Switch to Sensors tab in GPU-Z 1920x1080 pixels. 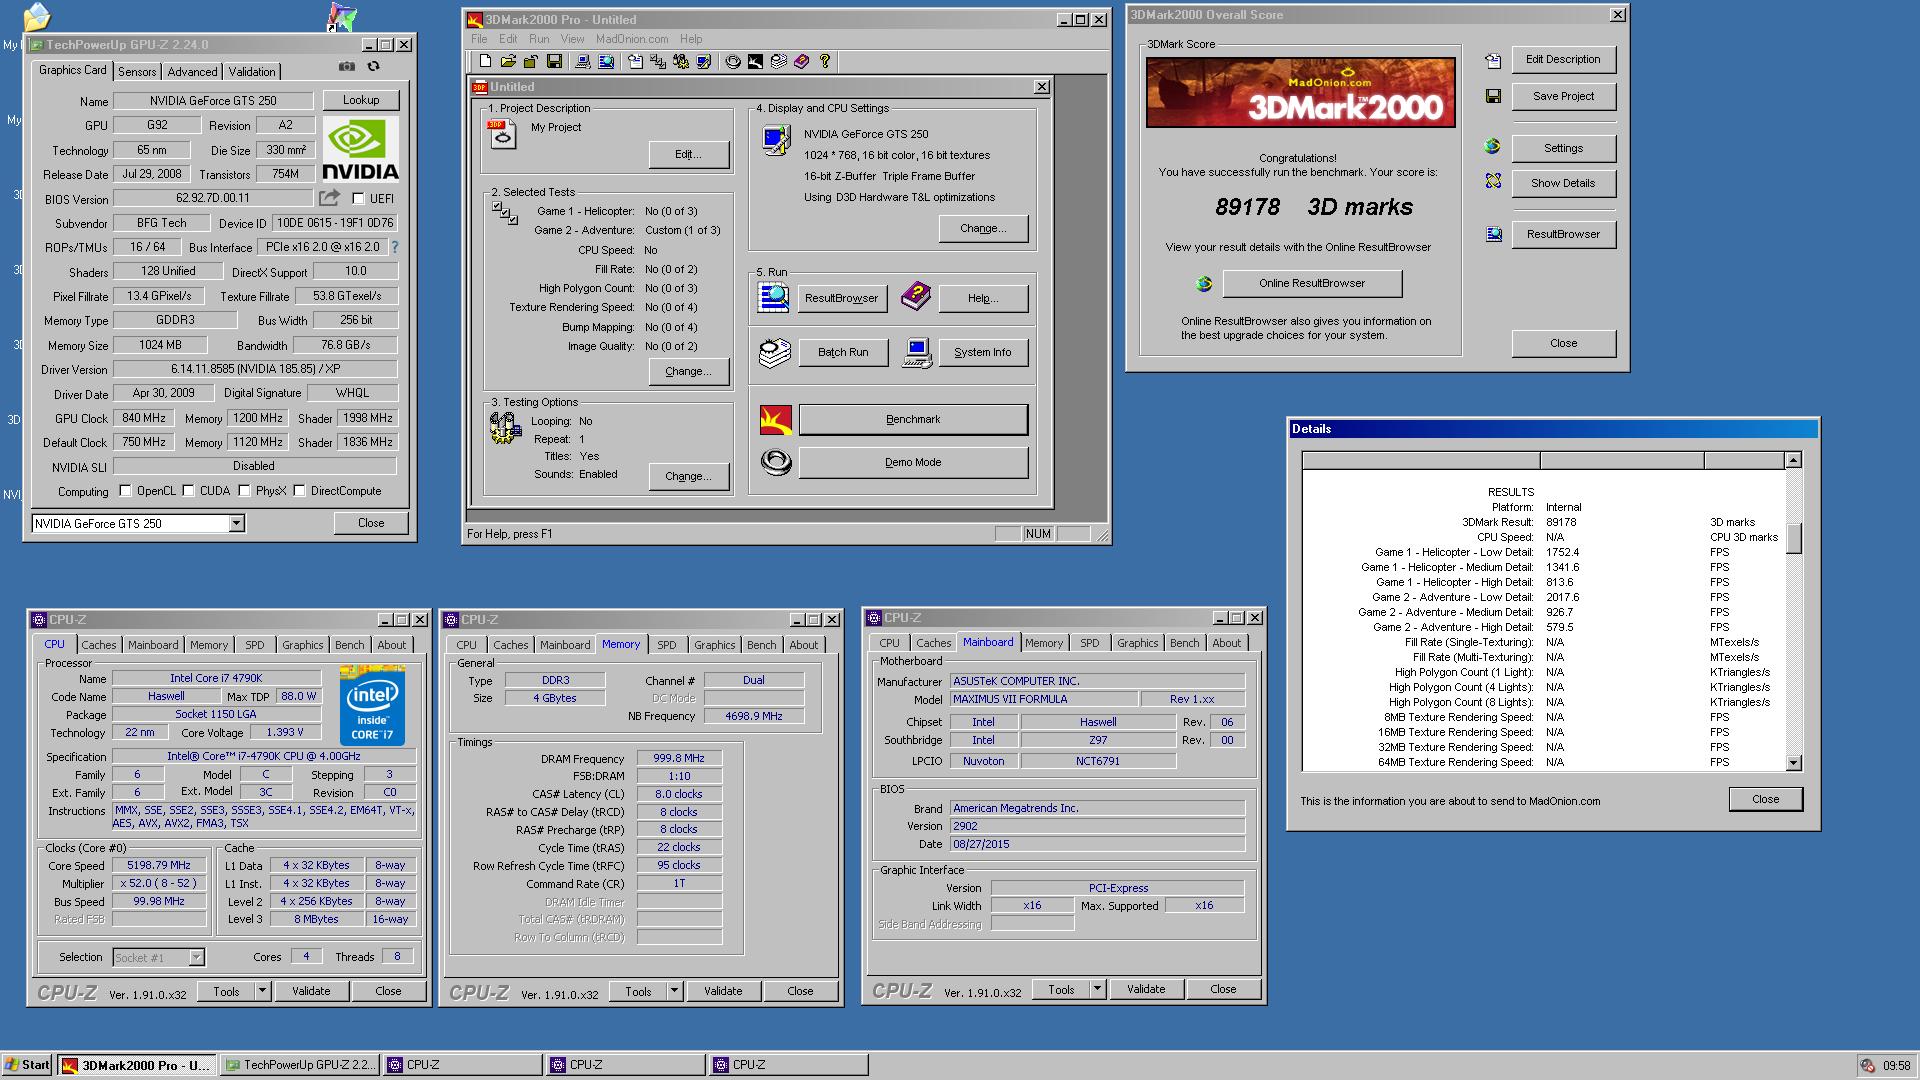click(137, 71)
